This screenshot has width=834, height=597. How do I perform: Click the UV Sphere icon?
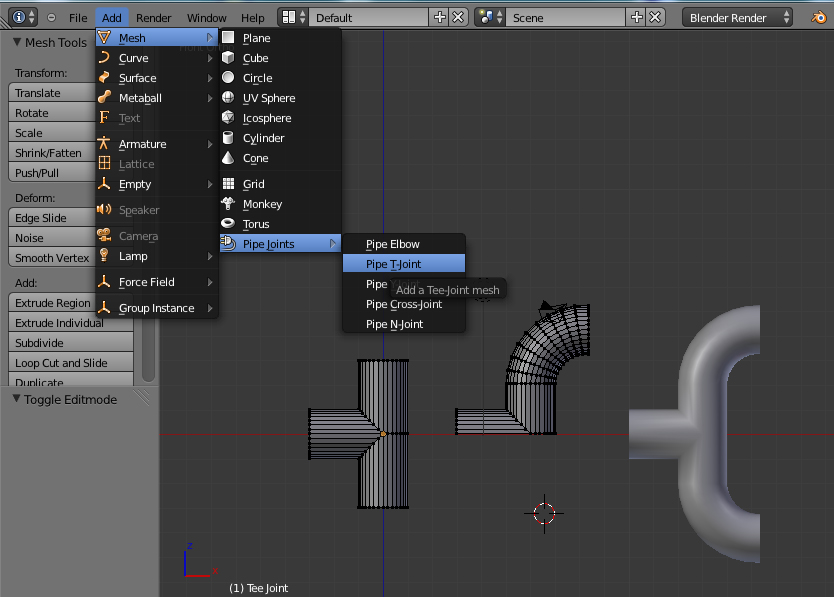(228, 97)
